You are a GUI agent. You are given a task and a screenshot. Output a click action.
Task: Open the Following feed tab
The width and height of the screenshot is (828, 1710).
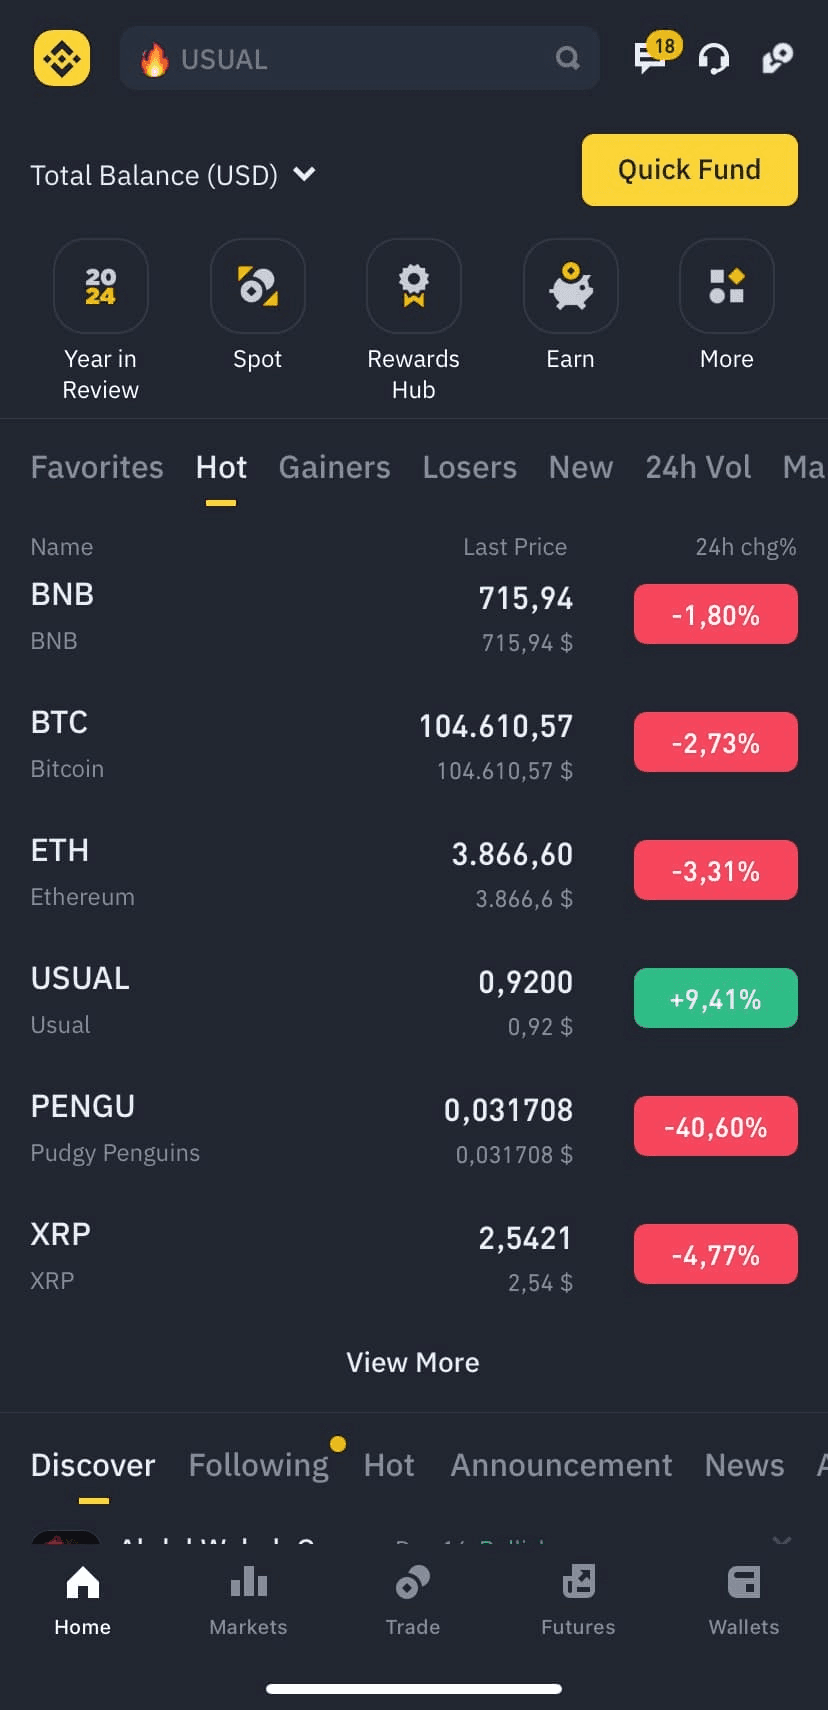click(x=258, y=1465)
